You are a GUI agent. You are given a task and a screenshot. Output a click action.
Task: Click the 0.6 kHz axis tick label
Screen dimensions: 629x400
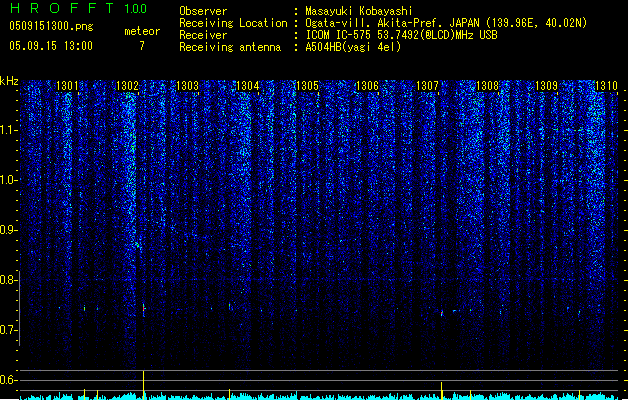tap(9, 380)
